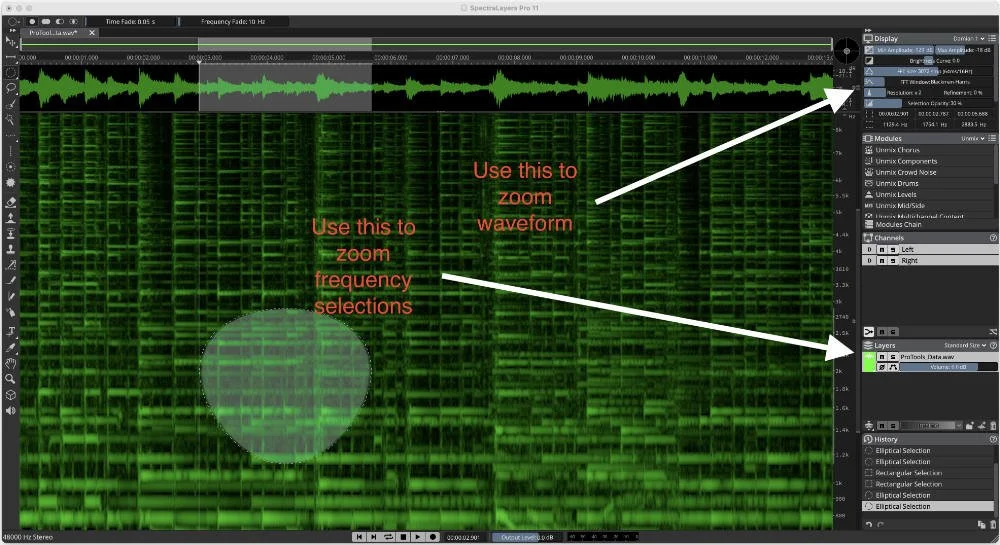Click the Modules Chain icon
The height and width of the screenshot is (545, 1000).
[x=869, y=224]
